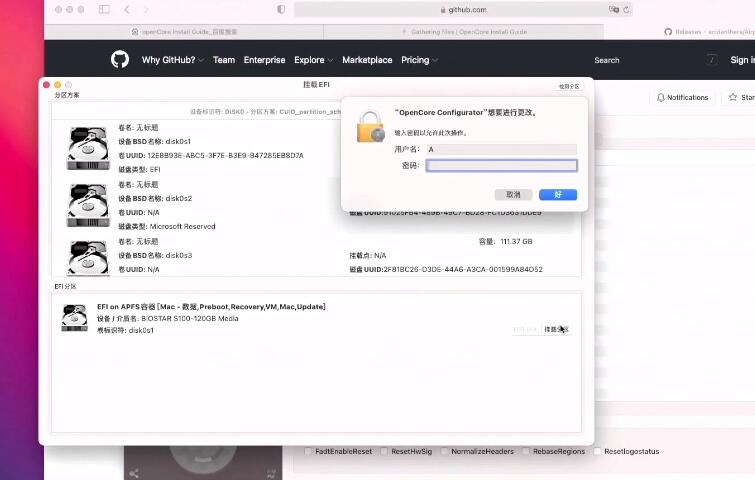The height and width of the screenshot is (480, 755).
Task: Click the disk0s1 hard drive icon
Action: point(88,148)
